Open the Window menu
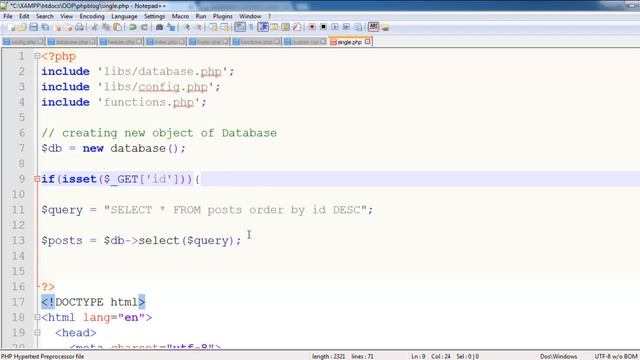 pos(250,16)
